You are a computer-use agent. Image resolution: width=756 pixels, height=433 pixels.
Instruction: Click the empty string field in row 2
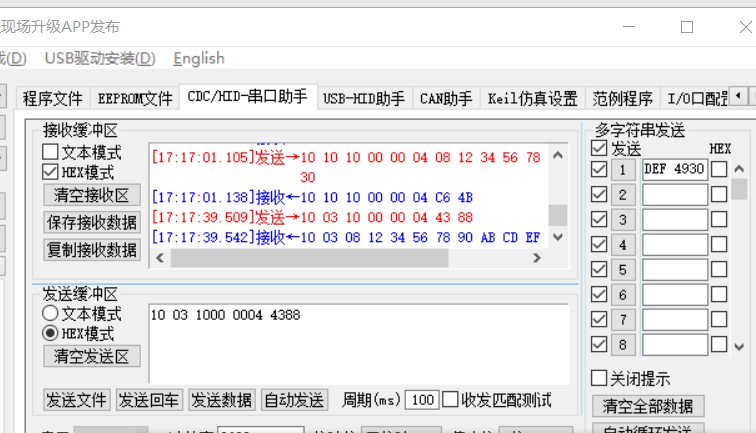pyautogui.click(x=675, y=195)
